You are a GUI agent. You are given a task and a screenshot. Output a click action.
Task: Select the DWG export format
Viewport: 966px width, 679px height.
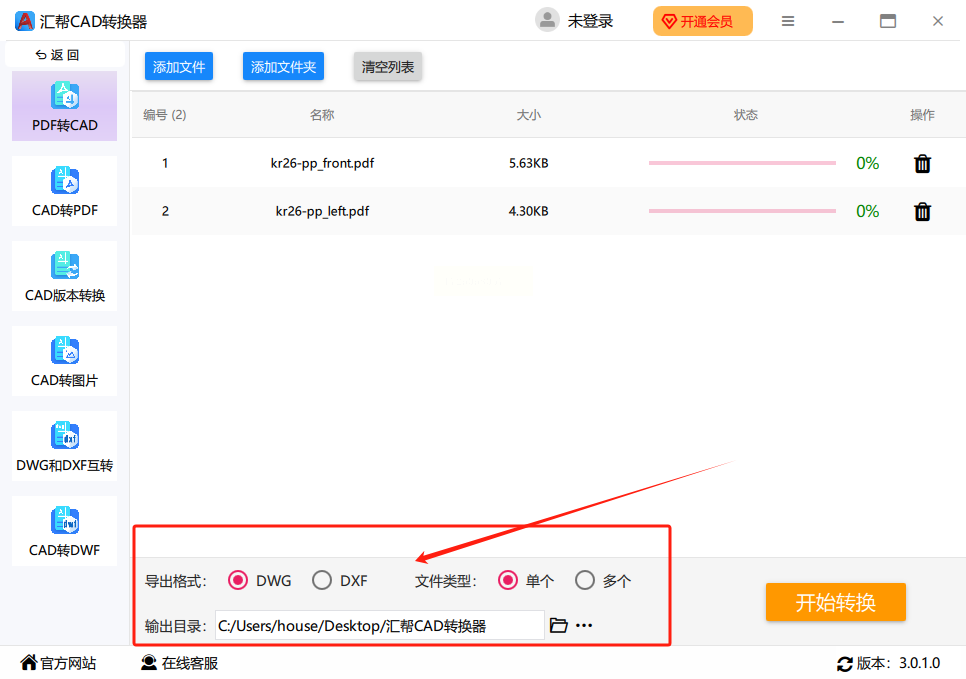click(x=238, y=580)
